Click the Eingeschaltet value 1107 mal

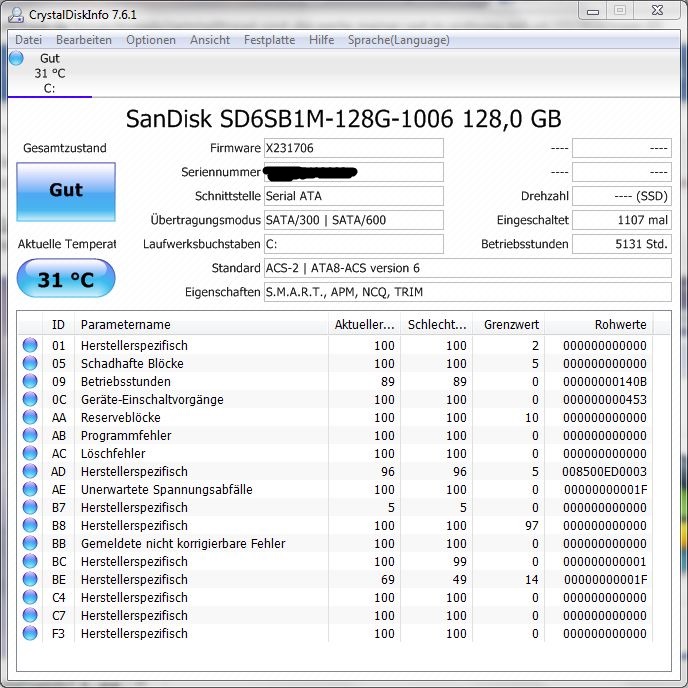[x=622, y=220]
